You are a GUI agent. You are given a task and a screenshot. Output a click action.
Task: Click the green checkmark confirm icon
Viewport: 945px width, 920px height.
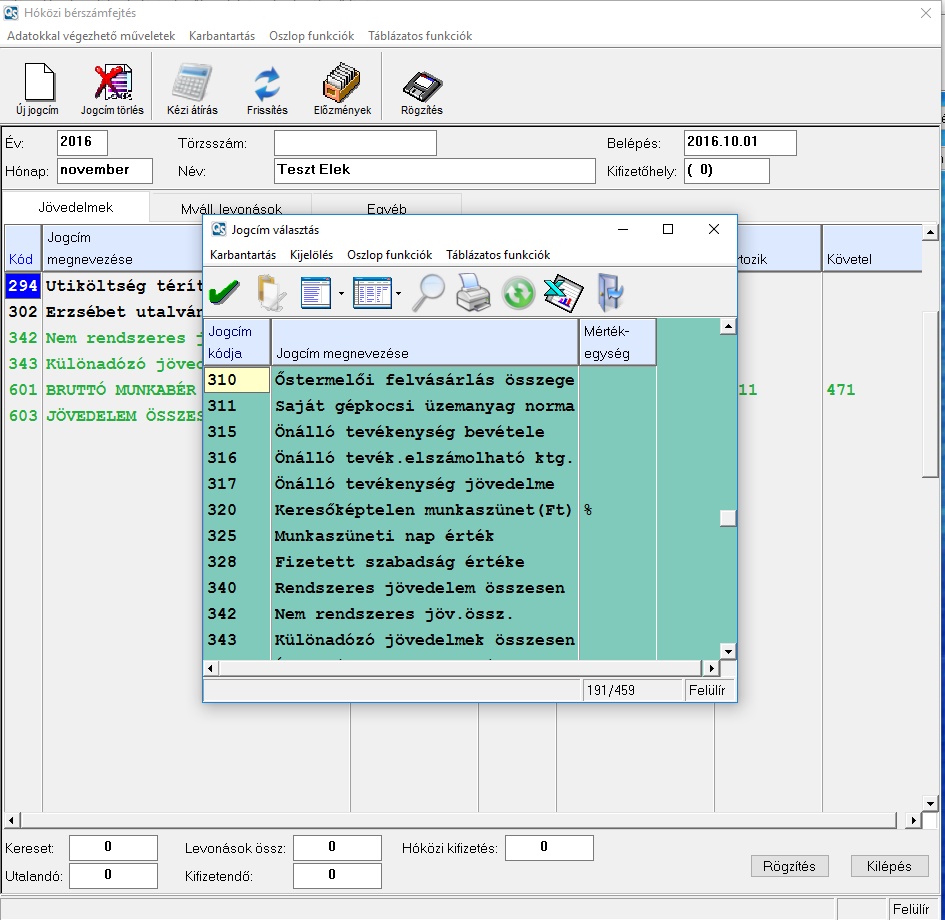pyautogui.click(x=224, y=293)
